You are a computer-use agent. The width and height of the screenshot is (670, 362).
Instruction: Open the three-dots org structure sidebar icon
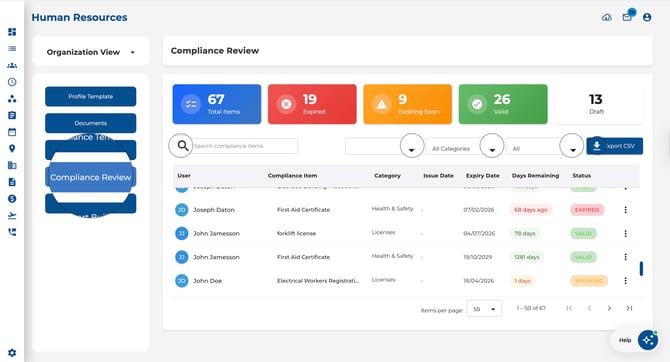[12, 99]
